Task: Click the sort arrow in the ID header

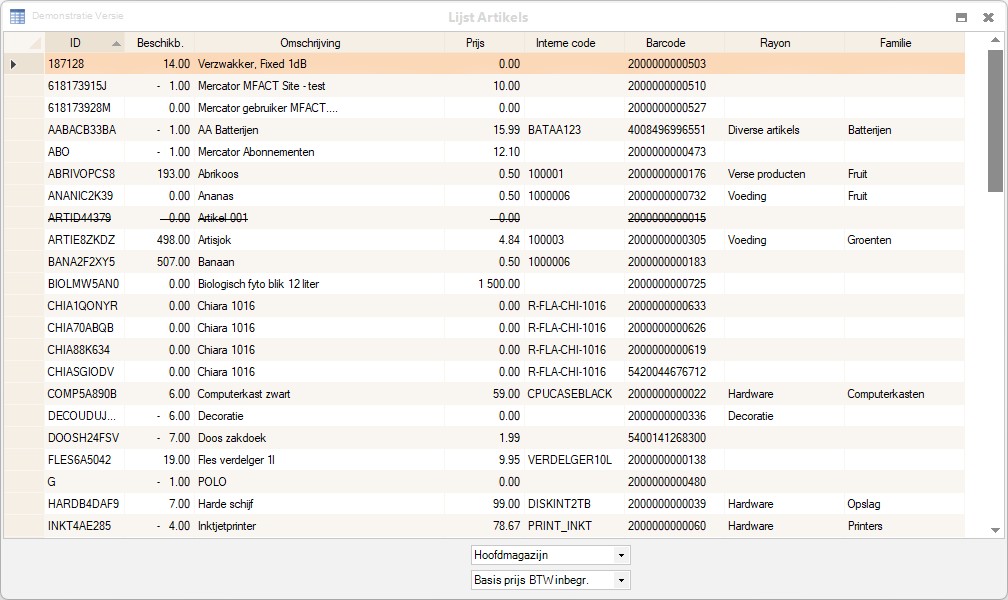Action: [116, 44]
